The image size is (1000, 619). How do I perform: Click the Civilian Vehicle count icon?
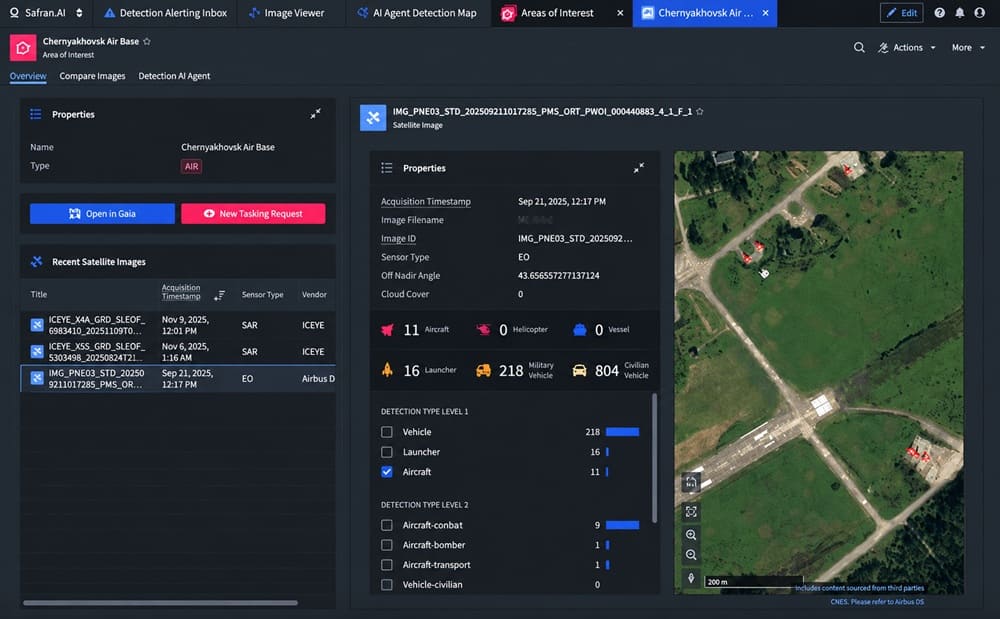579,370
